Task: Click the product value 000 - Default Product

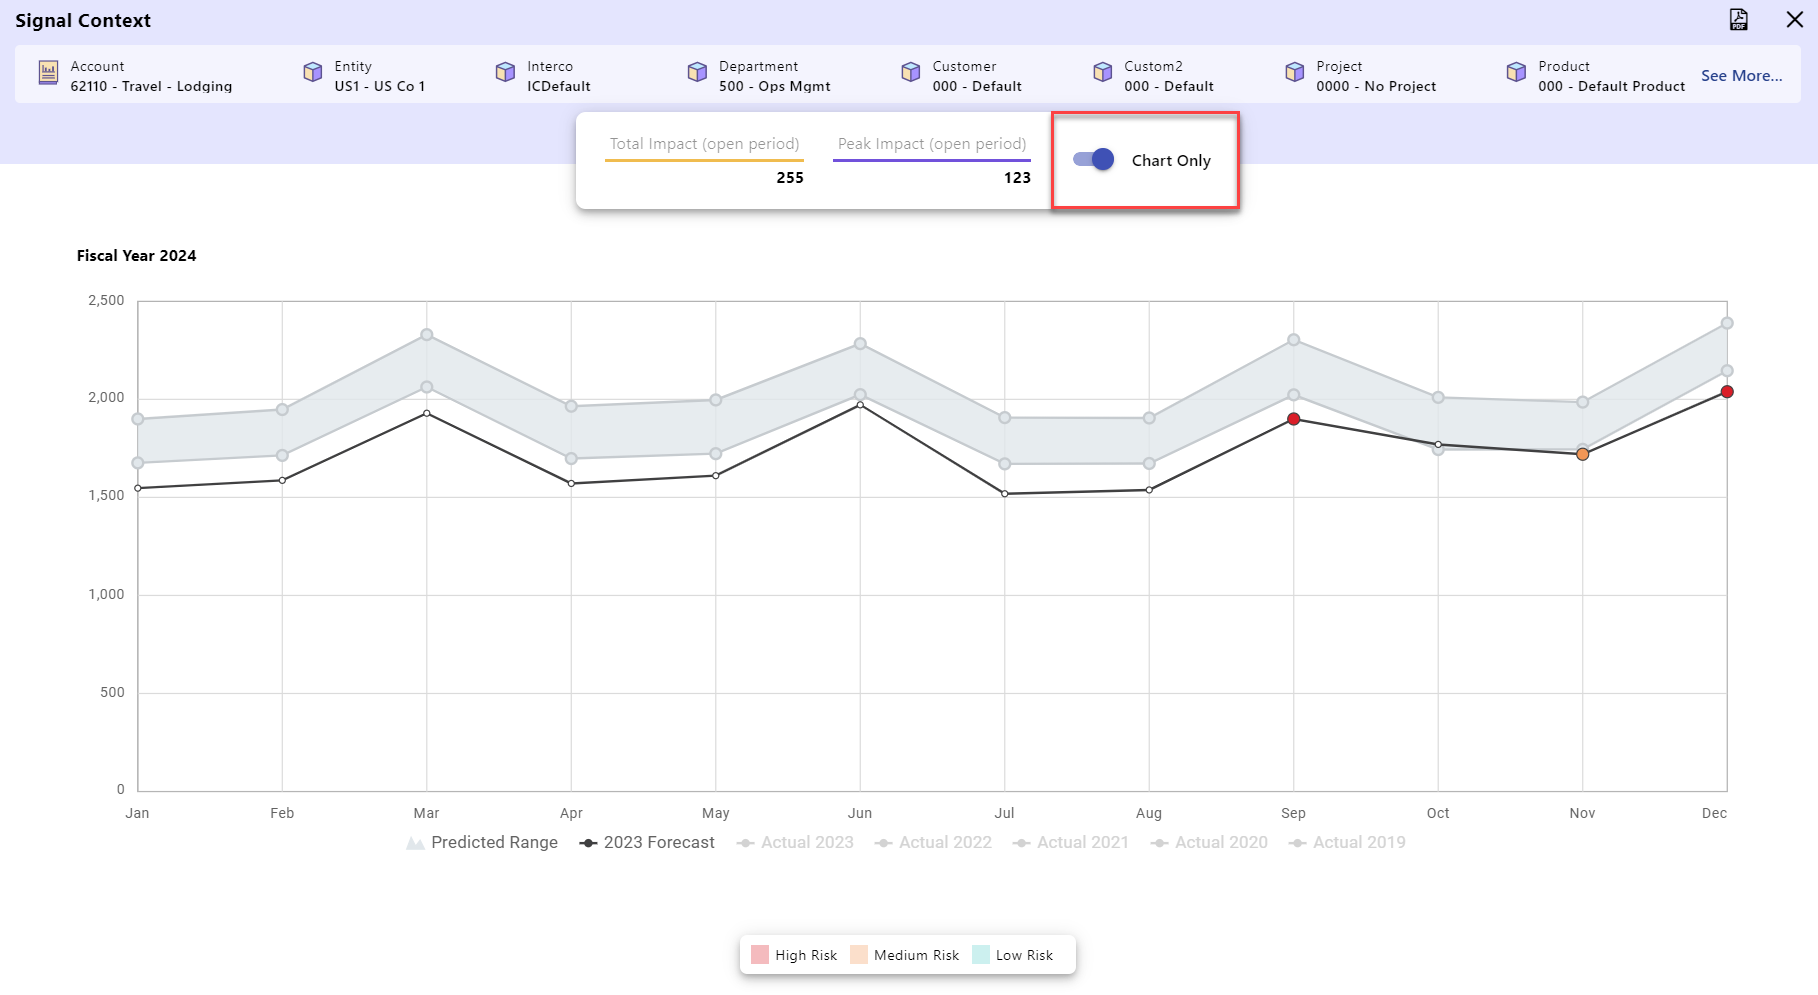Action: coord(1612,87)
